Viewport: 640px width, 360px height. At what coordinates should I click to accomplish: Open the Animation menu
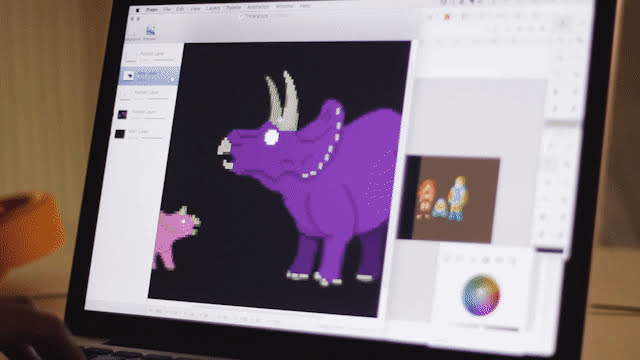point(258,7)
